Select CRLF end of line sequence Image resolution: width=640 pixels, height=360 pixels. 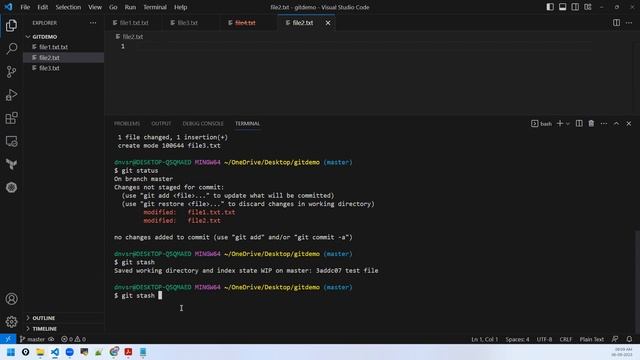[565, 339]
